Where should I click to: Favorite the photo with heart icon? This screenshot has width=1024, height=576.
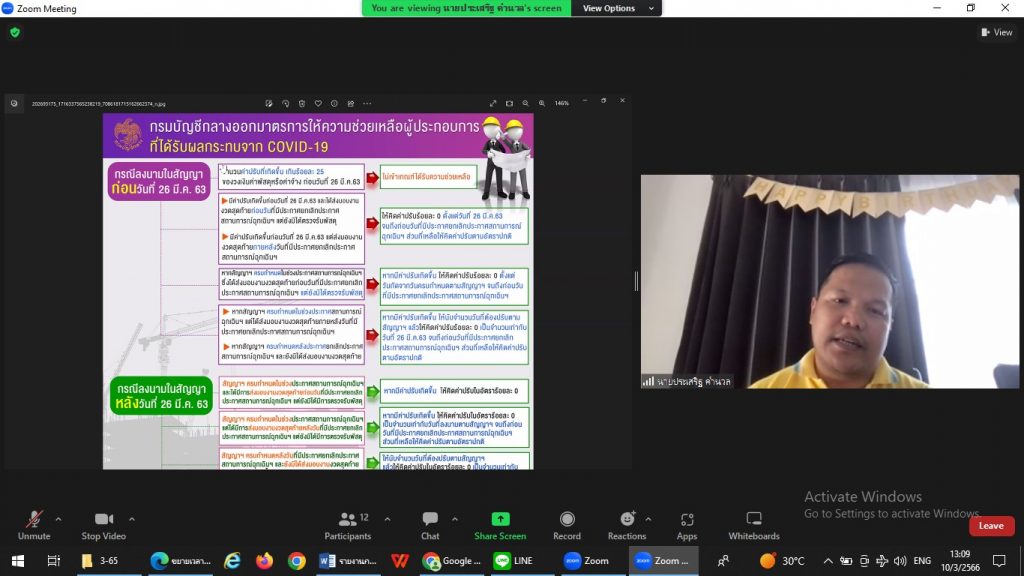click(x=318, y=103)
